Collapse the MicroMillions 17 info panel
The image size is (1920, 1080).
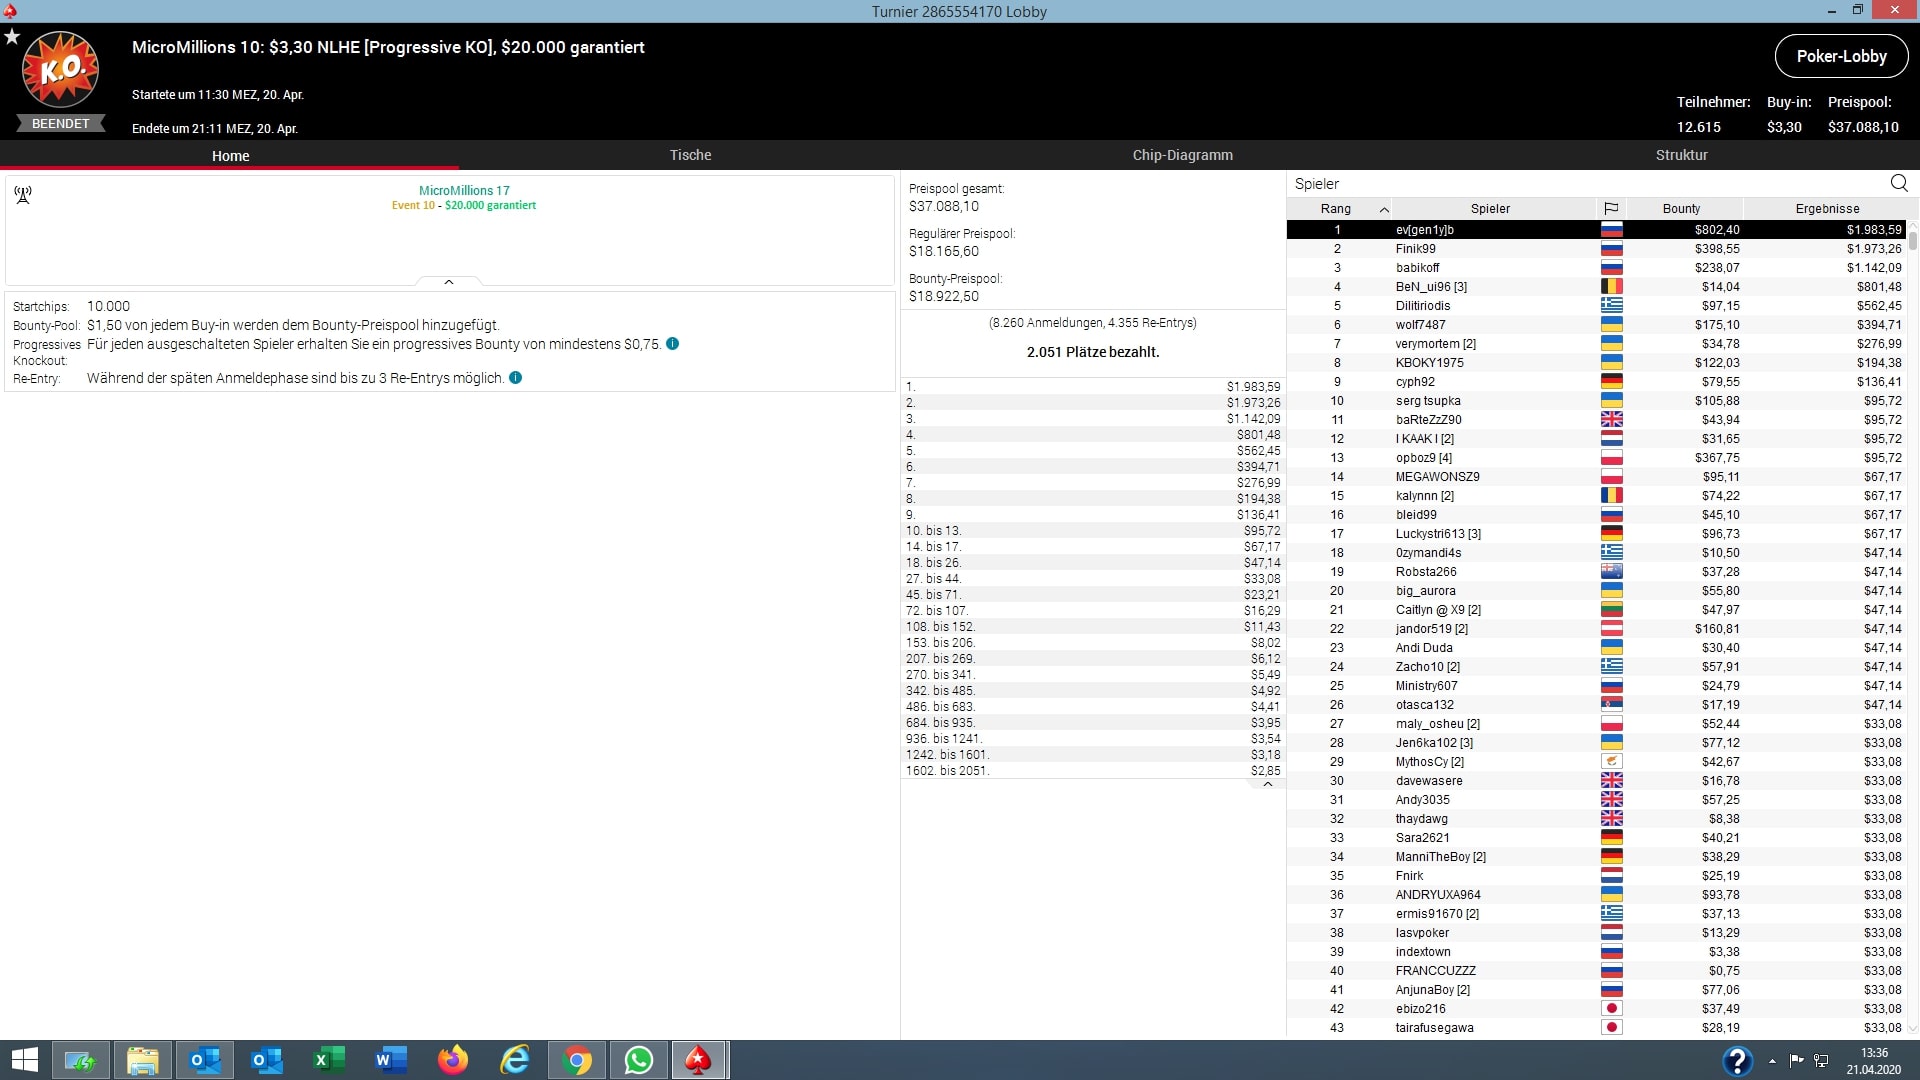tap(449, 282)
